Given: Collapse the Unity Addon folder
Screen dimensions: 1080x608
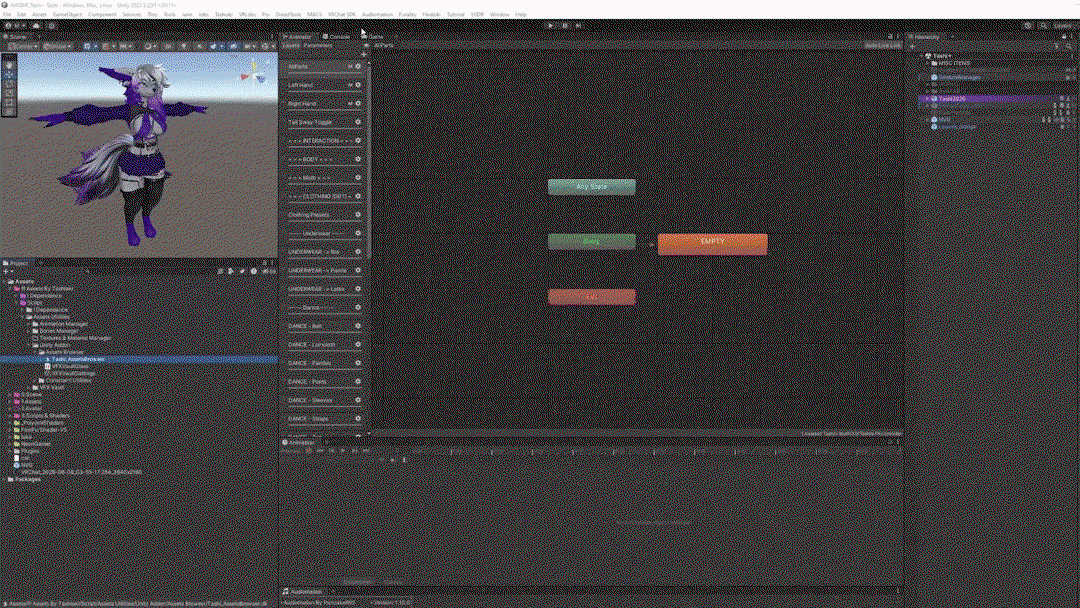Looking at the screenshot, I should (30, 345).
